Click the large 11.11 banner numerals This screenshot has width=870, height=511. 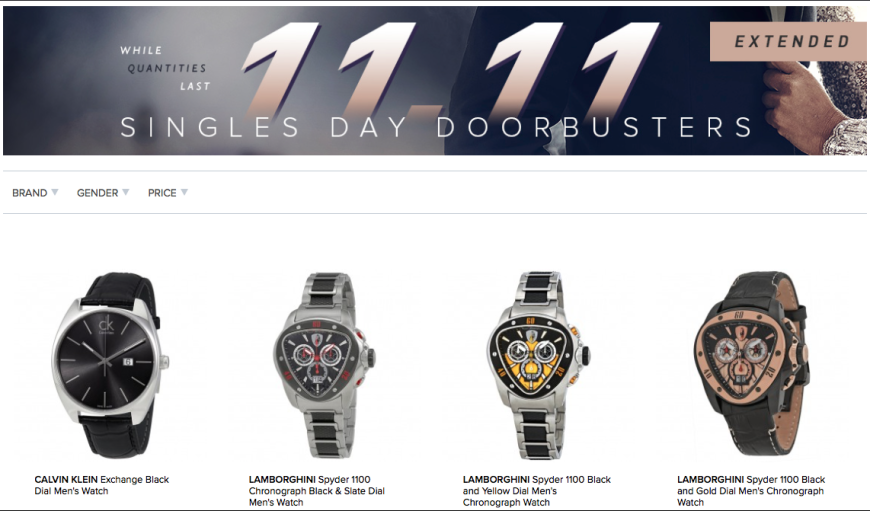449,69
